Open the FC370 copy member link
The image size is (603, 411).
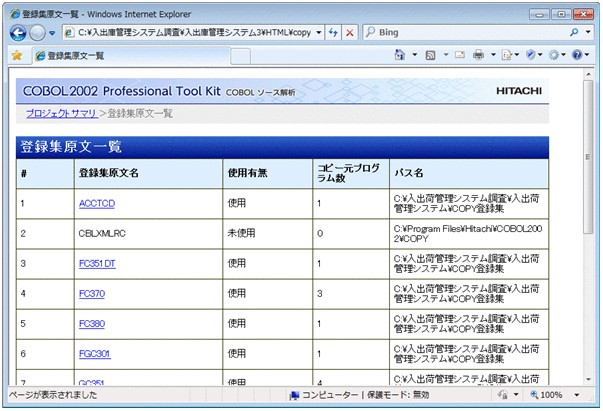(x=91, y=294)
